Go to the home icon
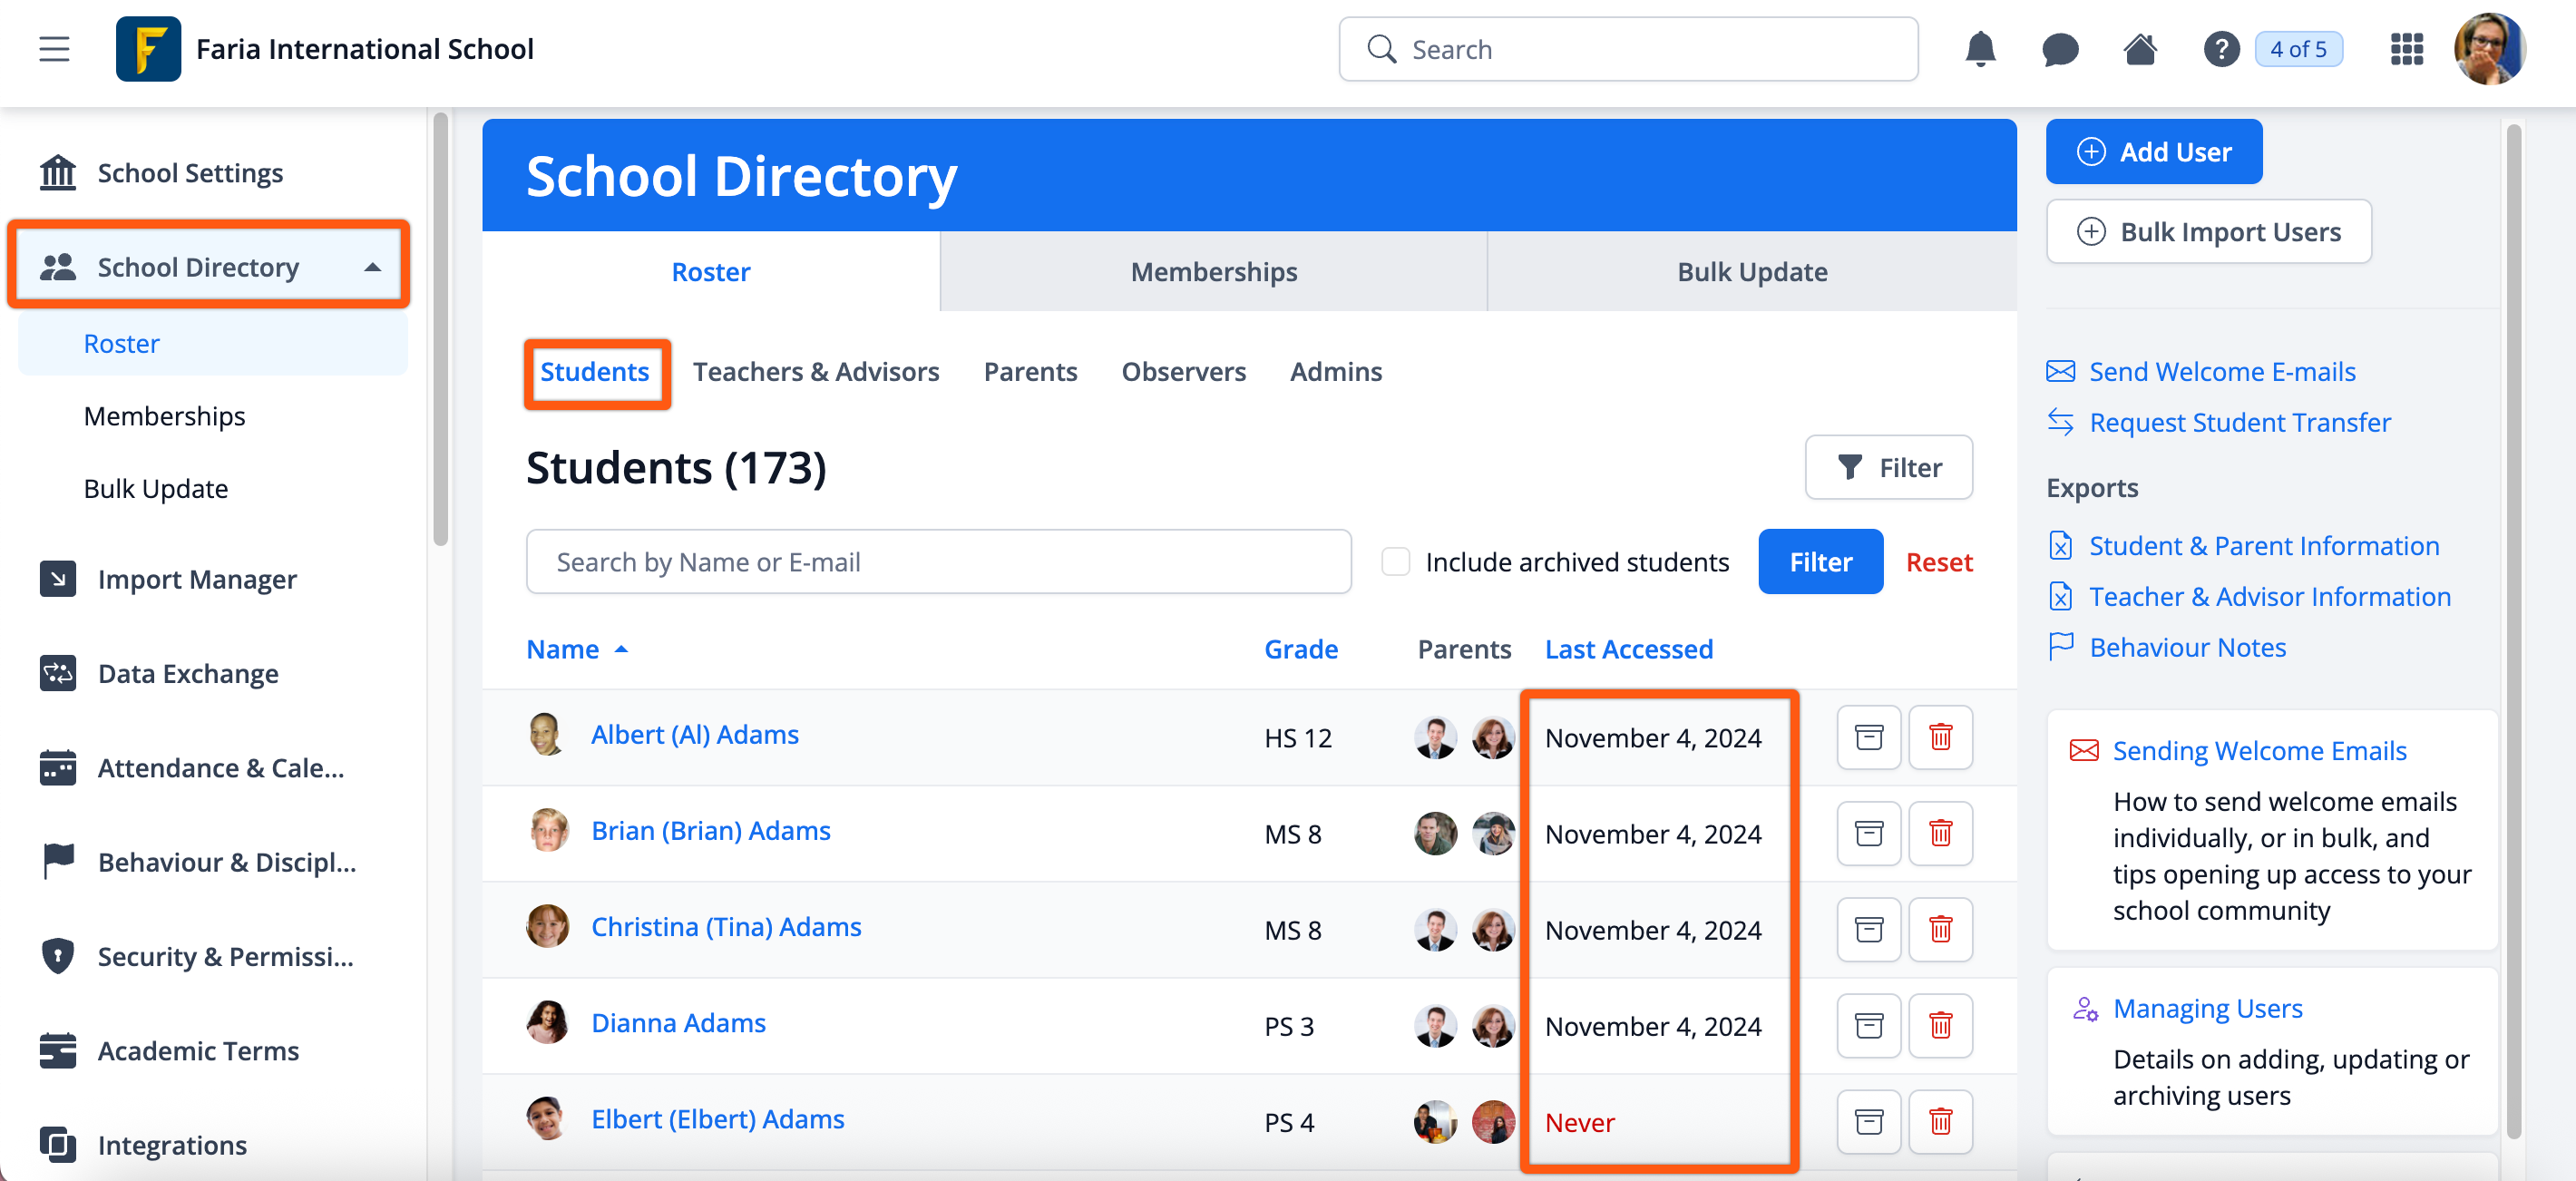2576x1181 pixels. 2140,49
